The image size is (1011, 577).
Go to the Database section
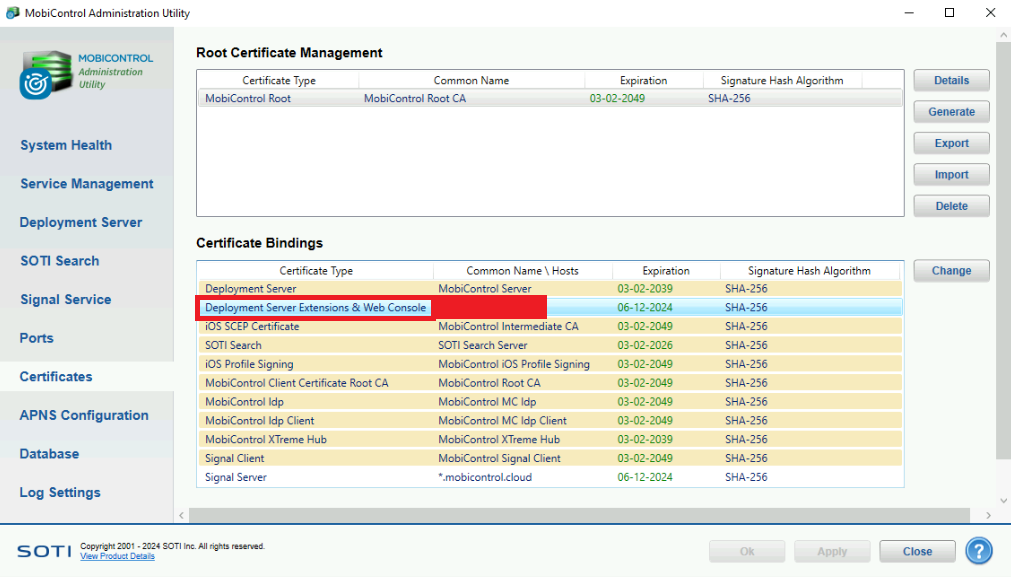tap(49, 454)
